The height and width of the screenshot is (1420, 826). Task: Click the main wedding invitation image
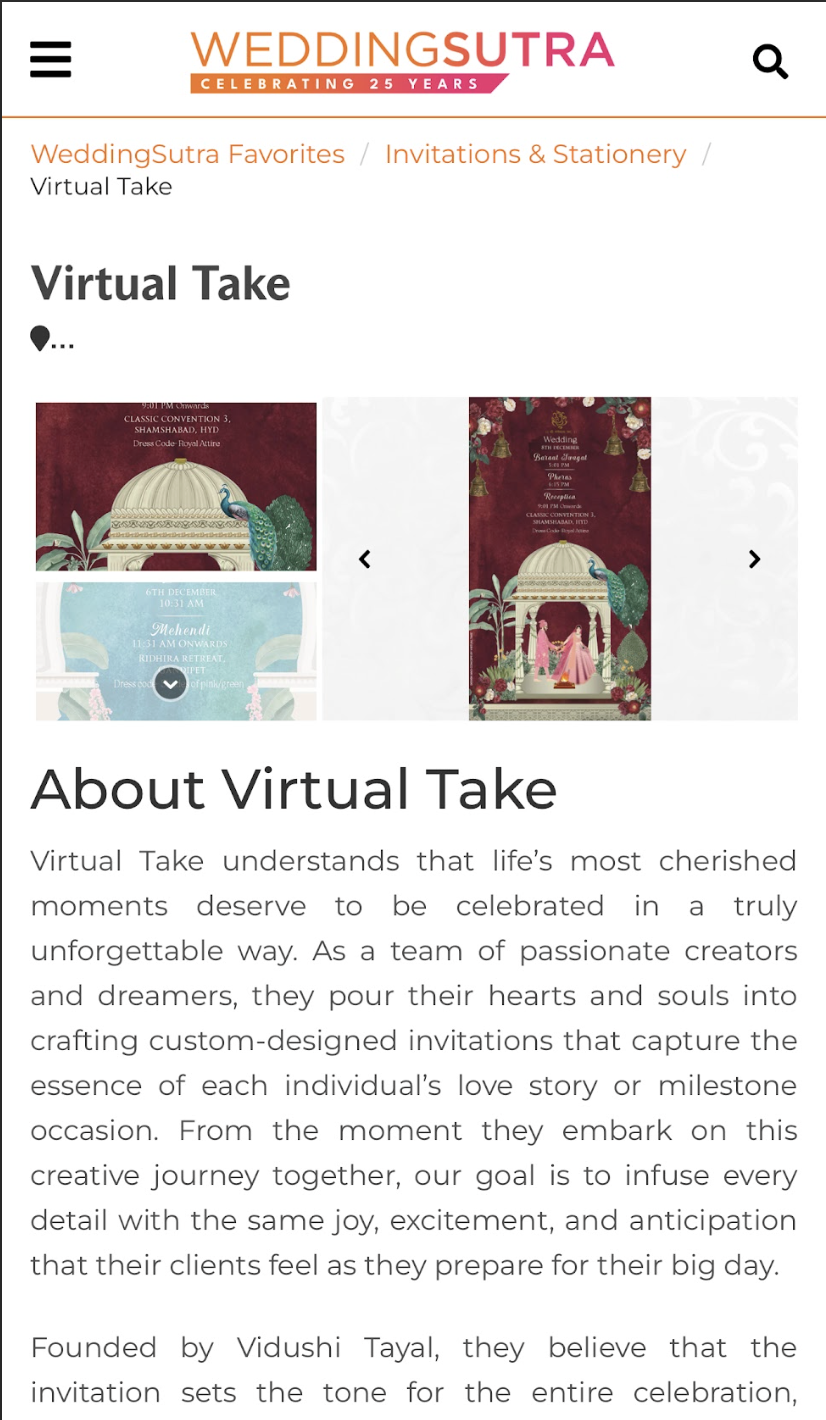[560, 558]
